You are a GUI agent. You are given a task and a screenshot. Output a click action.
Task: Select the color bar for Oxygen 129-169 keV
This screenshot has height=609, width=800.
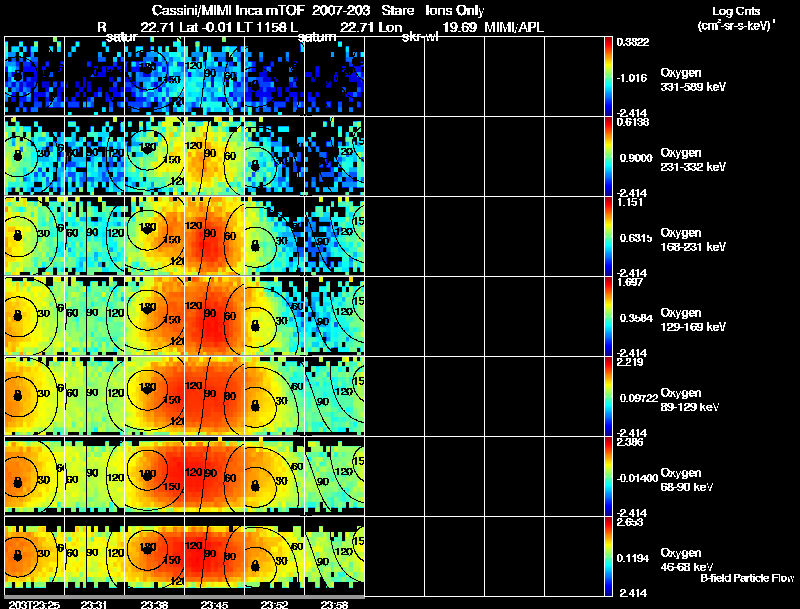tap(608, 316)
